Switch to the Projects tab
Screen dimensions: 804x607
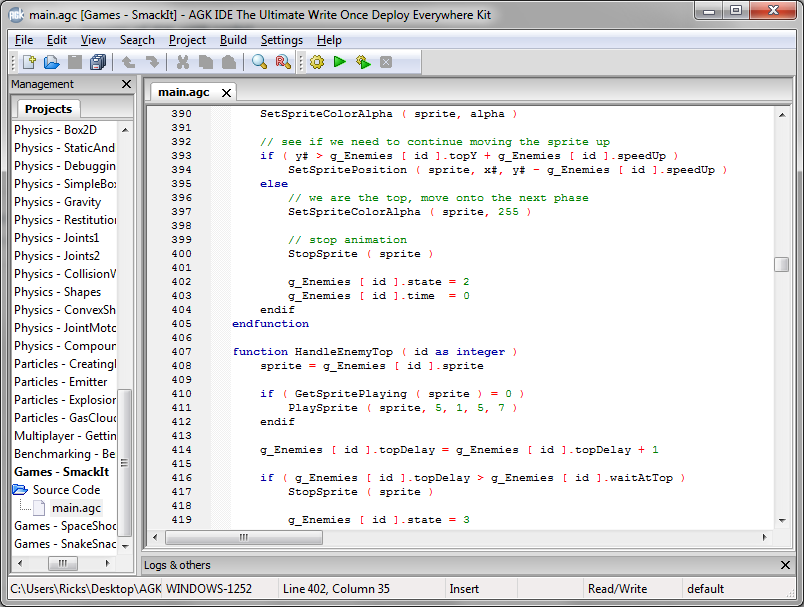point(48,109)
